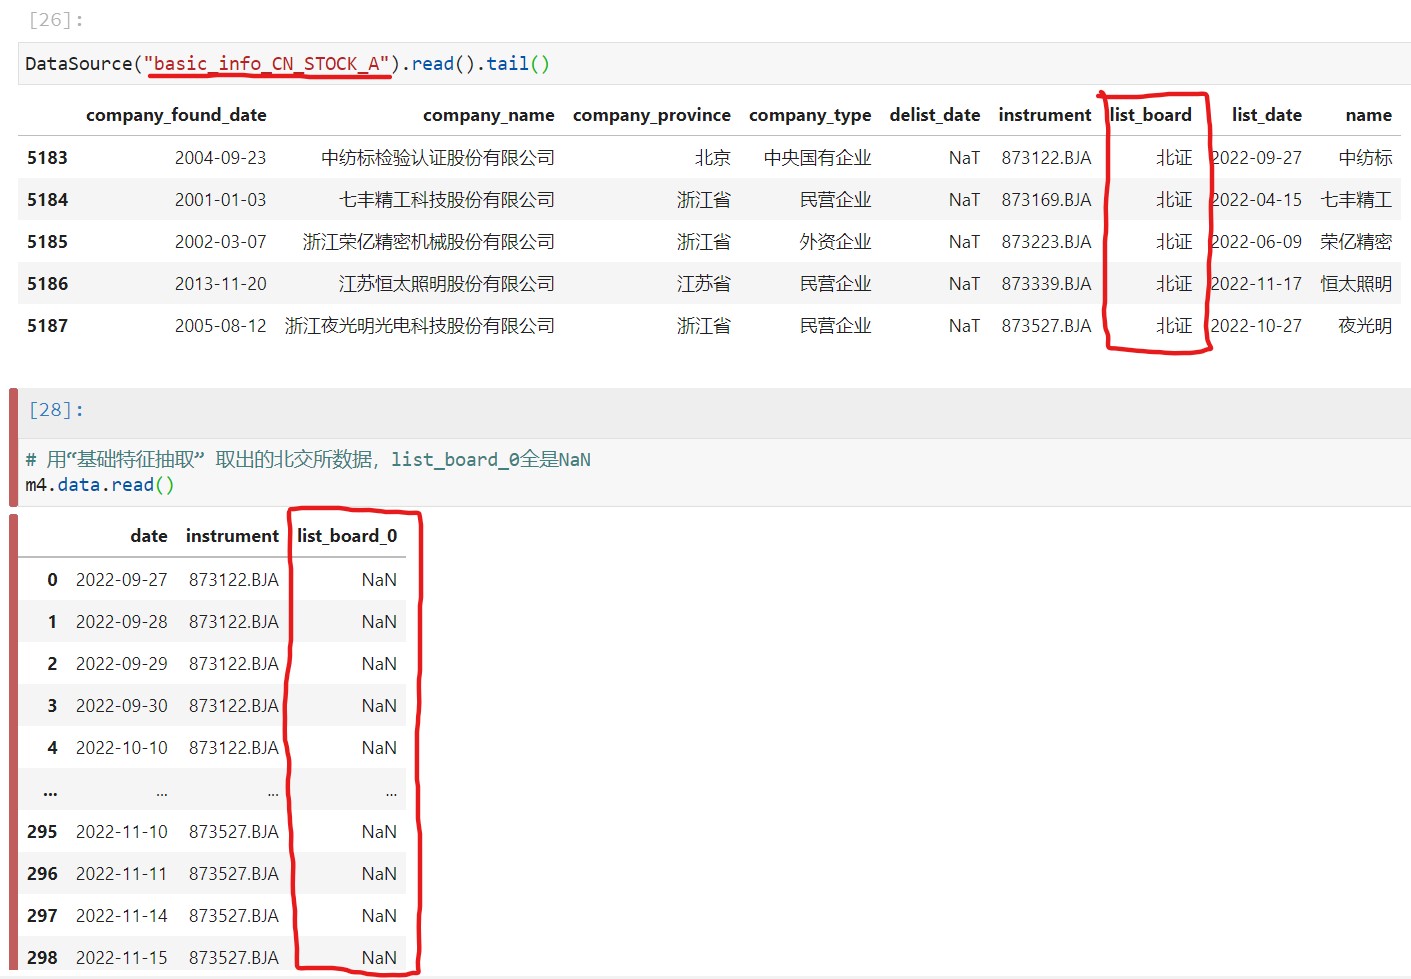This screenshot has height=979, width=1411.
Task: Click date 2022-11-10 in lower table
Action: 122,832
